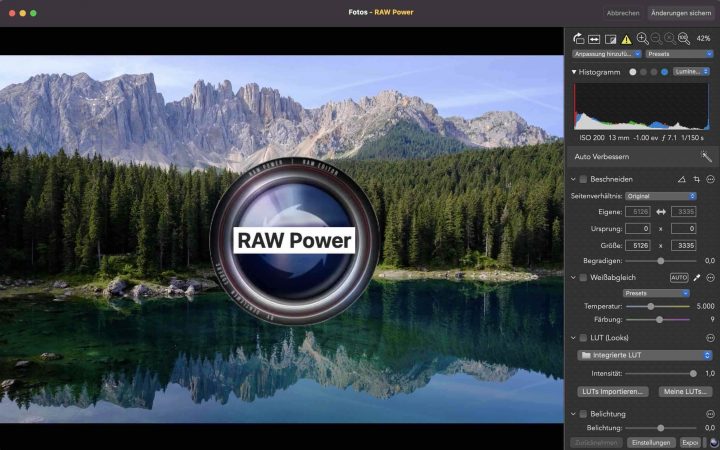Click the histogram graph
Image resolution: width=720 pixels, height=450 pixels.
point(641,107)
